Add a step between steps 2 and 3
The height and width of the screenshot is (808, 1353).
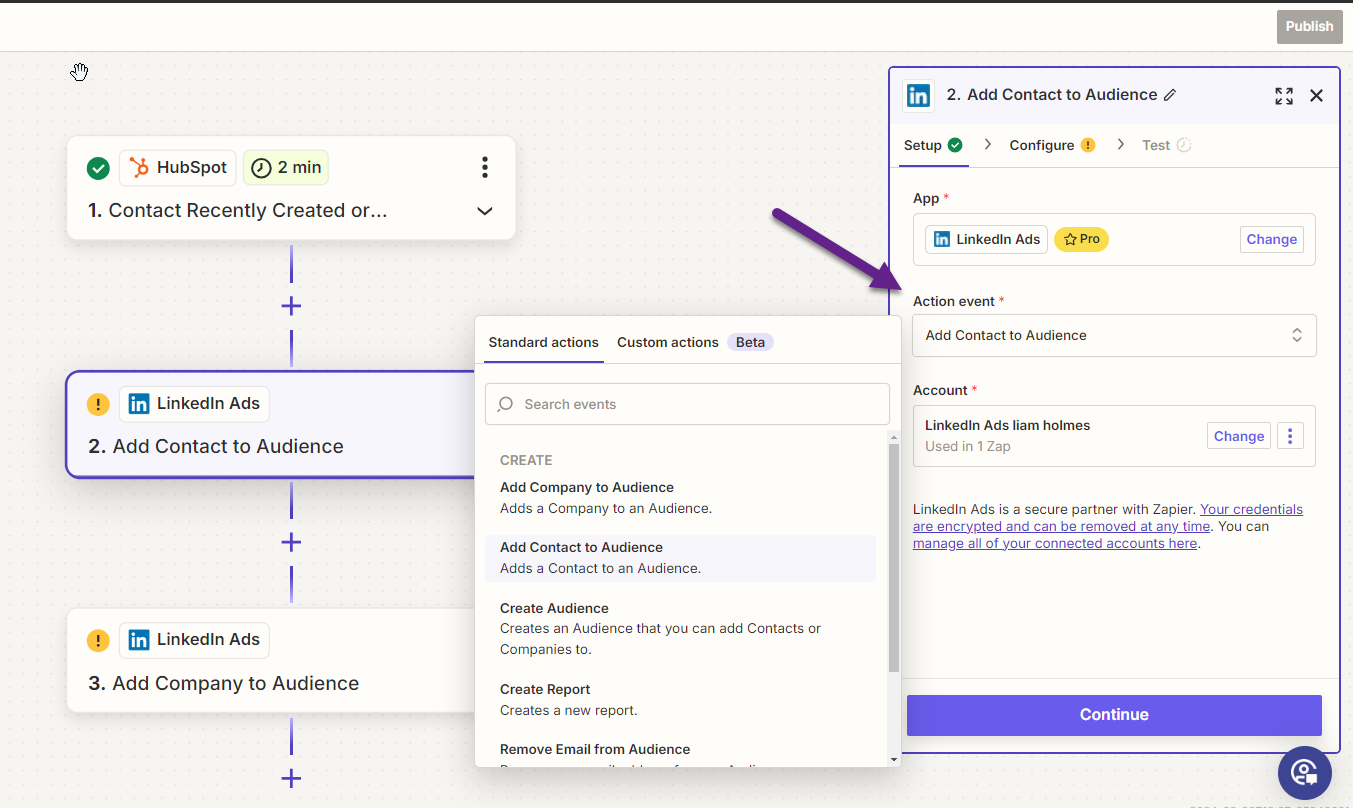[291, 542]
